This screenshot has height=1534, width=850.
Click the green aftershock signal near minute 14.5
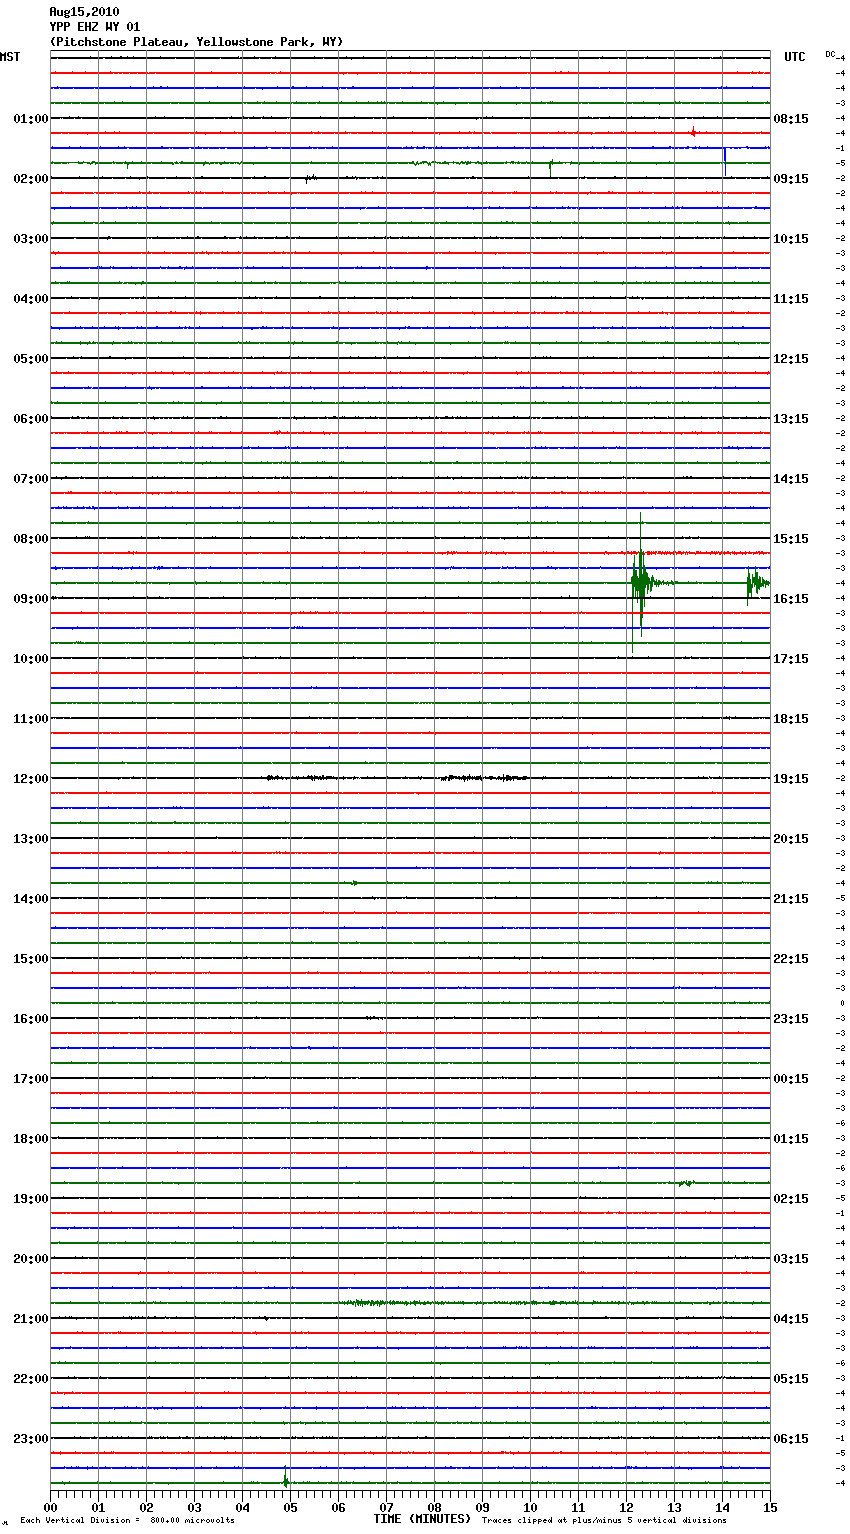click(x=756, y=583)
